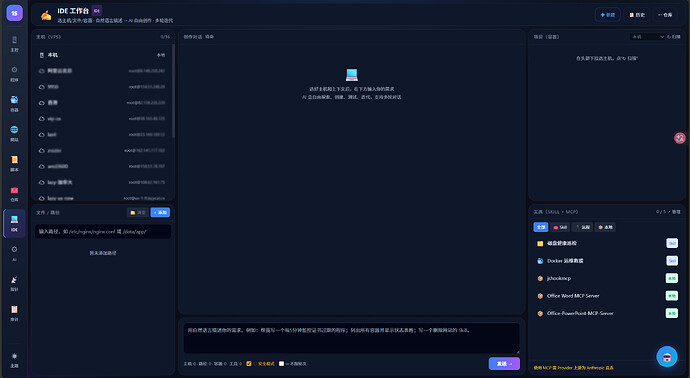Click the 浏览 folder button
Image resolution: width=690 pixels, height=378 pixels.
coord(138,213)
